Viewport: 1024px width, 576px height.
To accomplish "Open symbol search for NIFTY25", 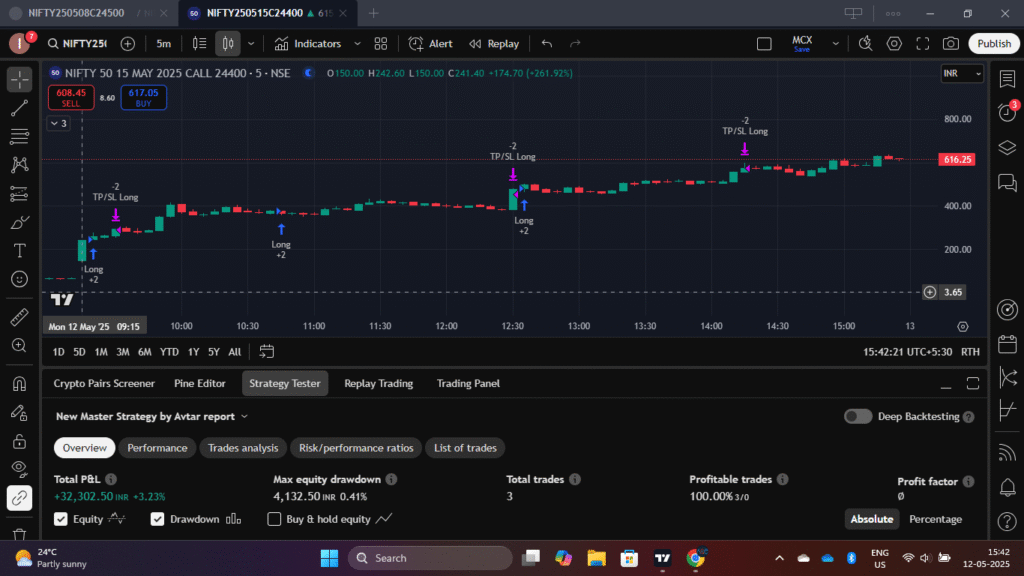I will [x=77, y=44].
